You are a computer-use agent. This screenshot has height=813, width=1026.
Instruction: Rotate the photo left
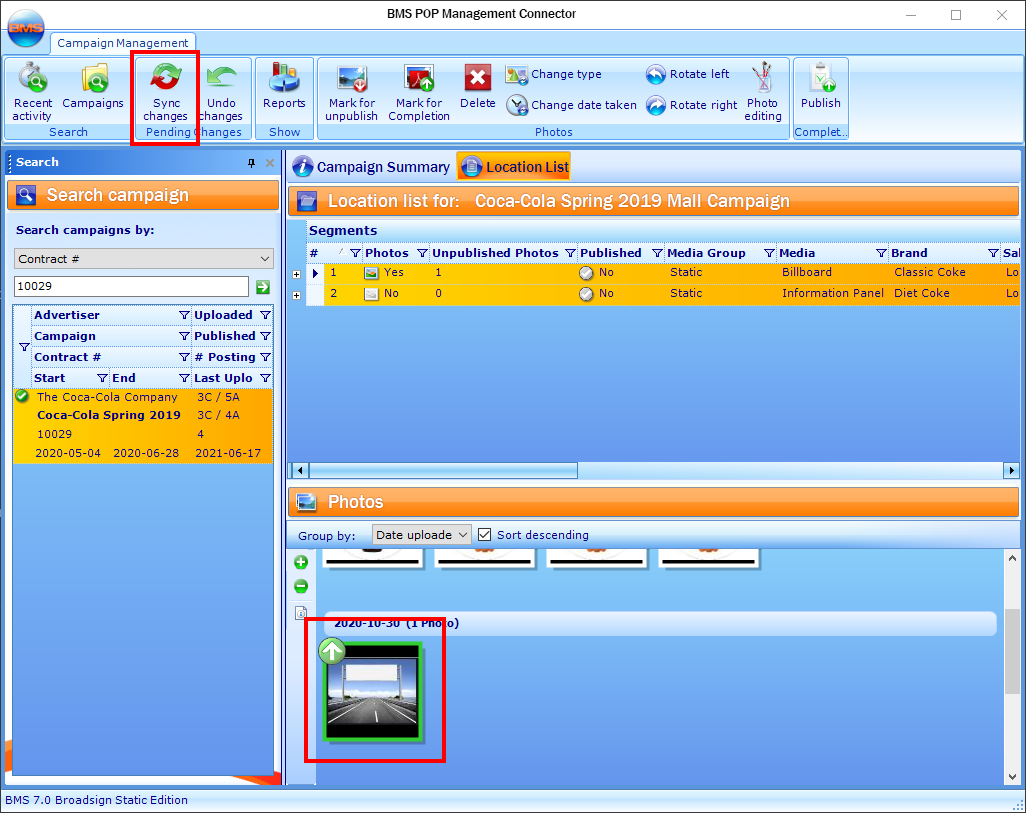(687, 75)
